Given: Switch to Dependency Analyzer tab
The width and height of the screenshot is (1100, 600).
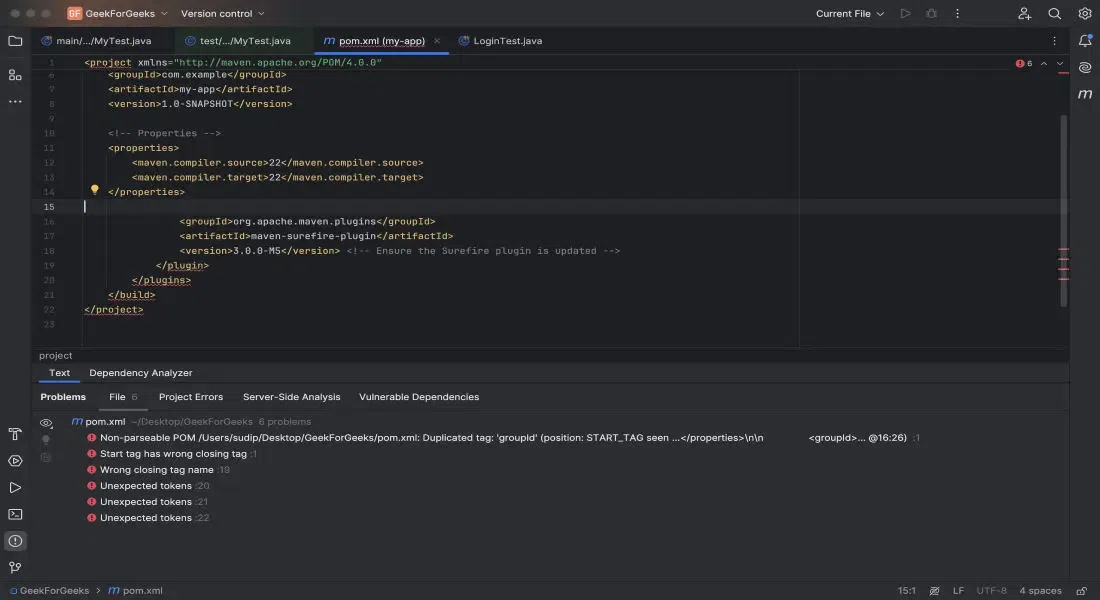Looking at the screenshot, I should point(140,373).
